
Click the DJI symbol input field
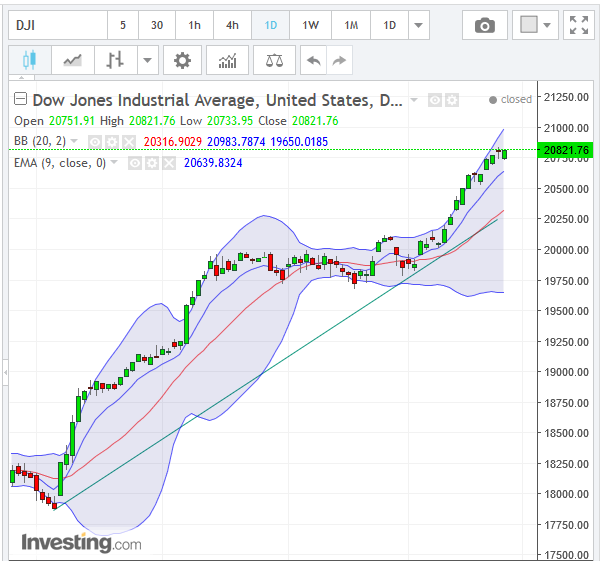[58, 25]
